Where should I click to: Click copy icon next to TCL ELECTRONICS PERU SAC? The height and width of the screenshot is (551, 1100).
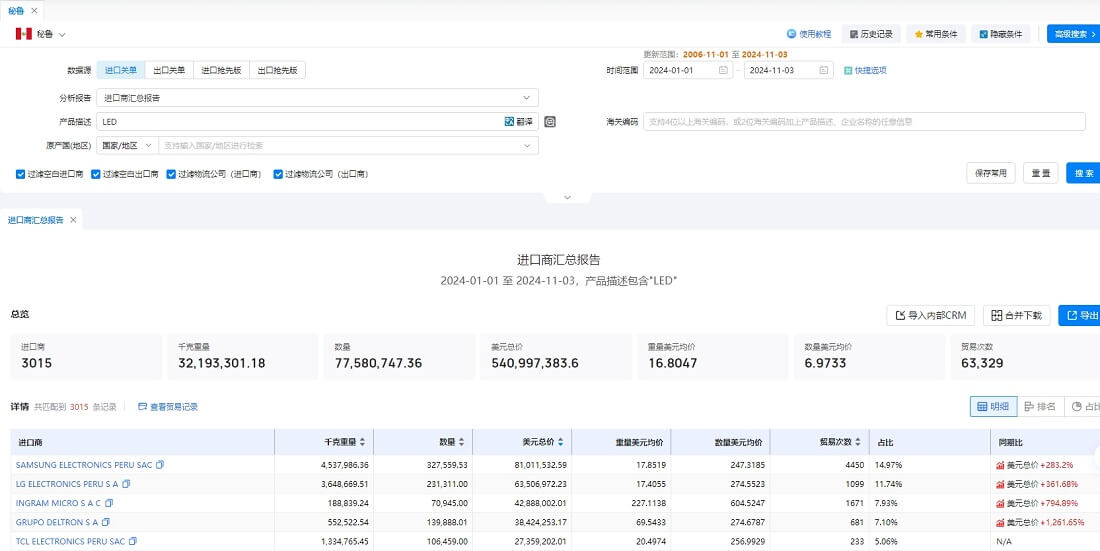(x=133, y=541)
